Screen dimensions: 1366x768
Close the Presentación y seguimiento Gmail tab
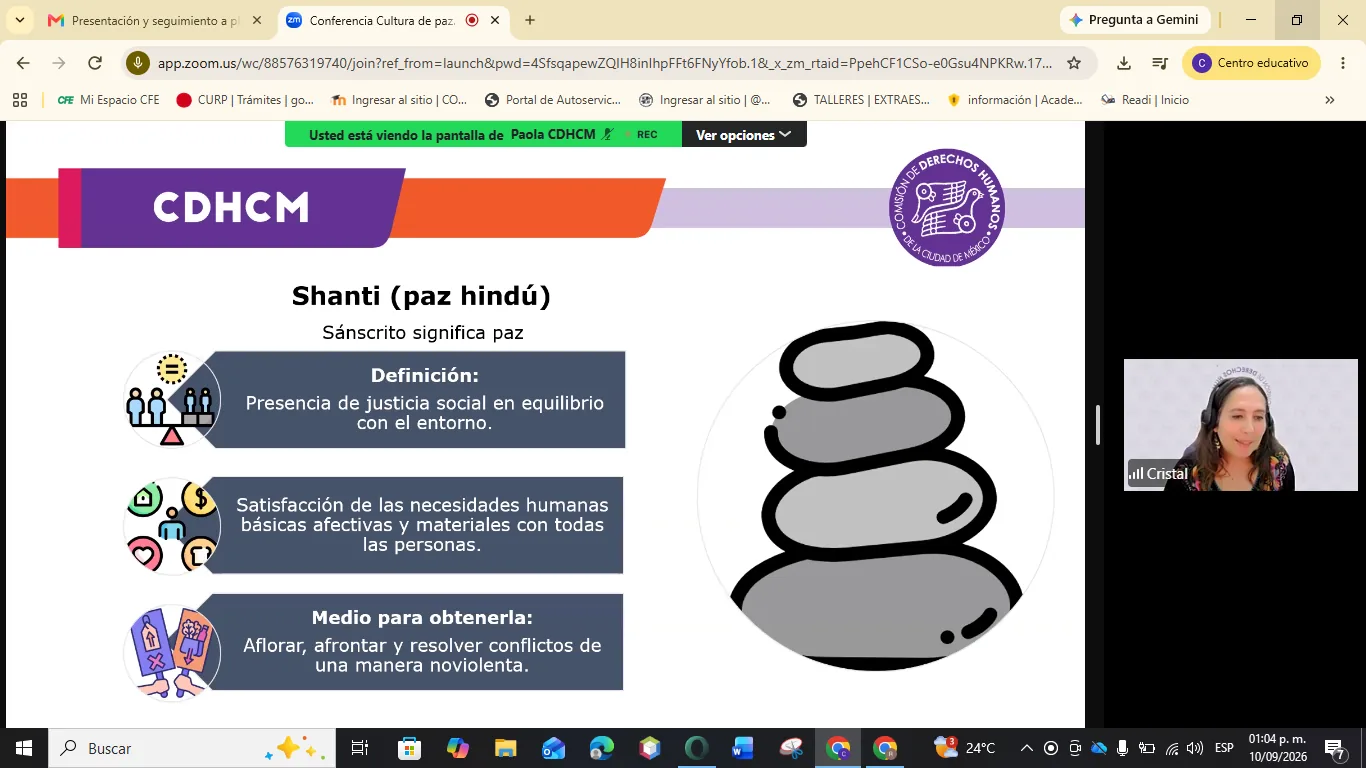256,20
